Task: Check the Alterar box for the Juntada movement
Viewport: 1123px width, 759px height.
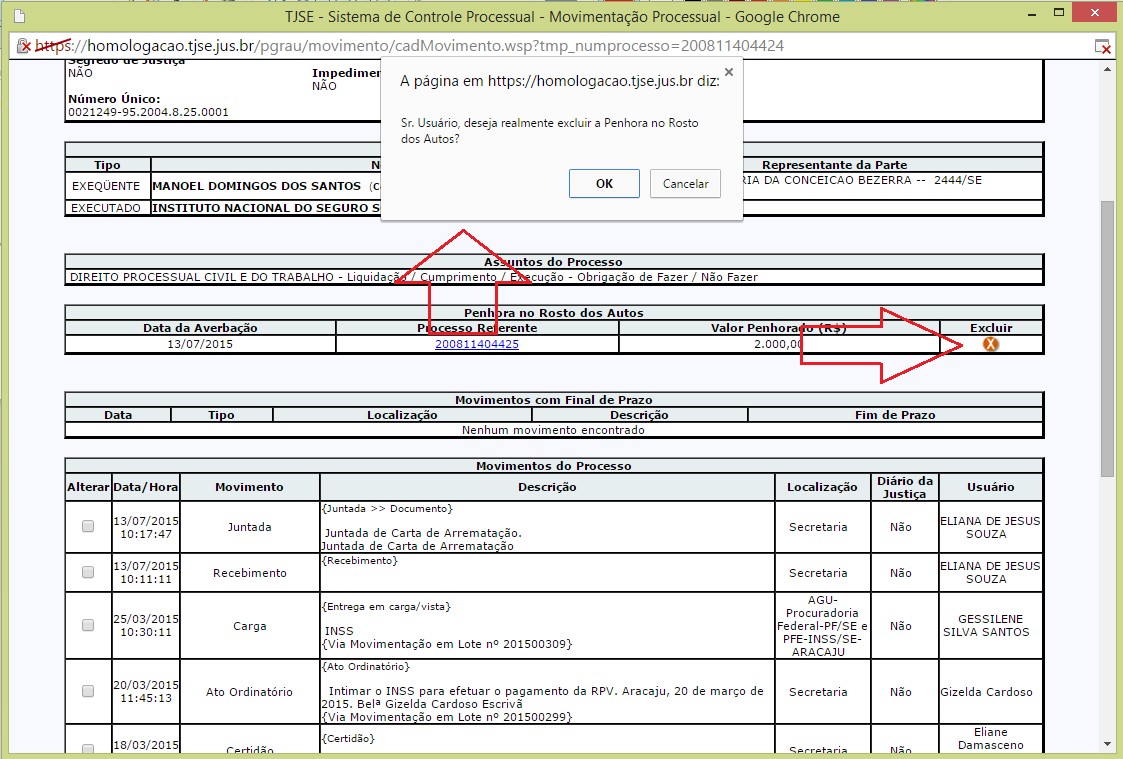Action: click(88, 526)
